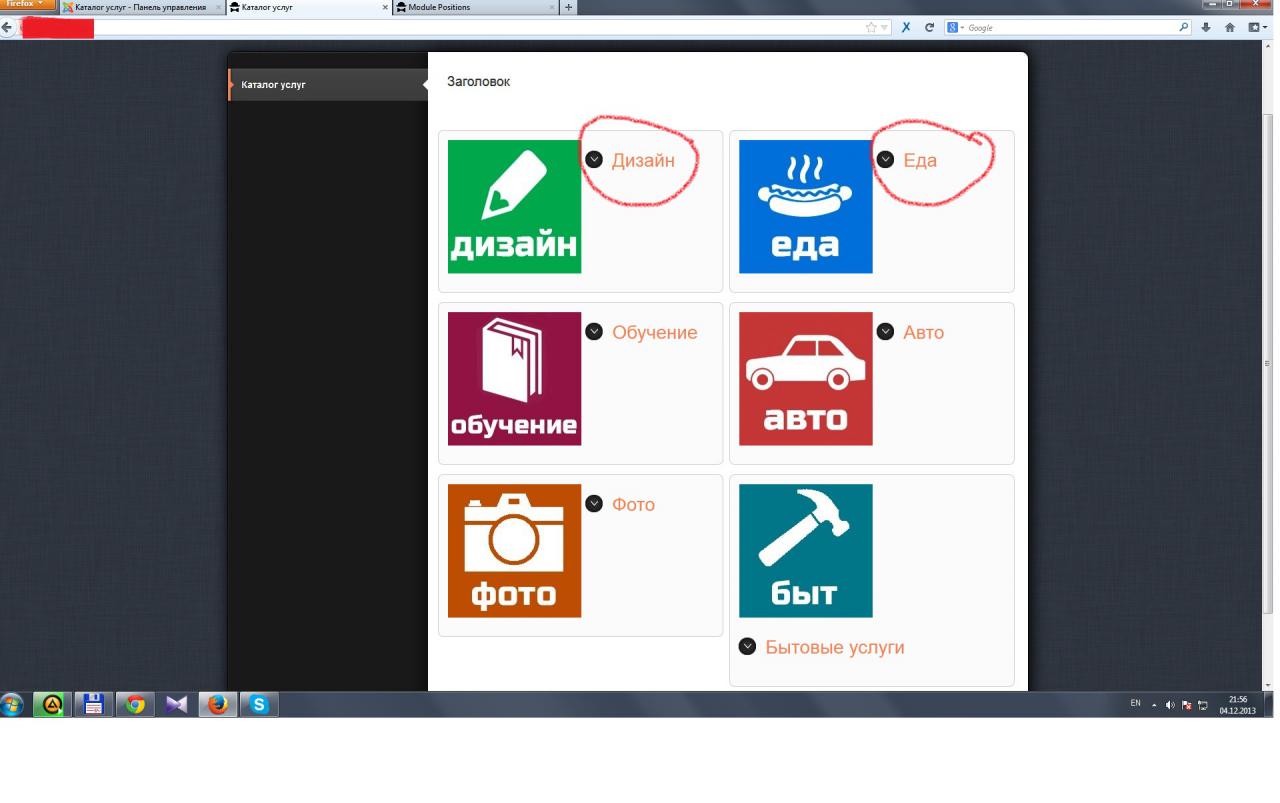
Task: Expand the arrow next to Дизайн
Action: pyautogui.click(x=594, y=159)
